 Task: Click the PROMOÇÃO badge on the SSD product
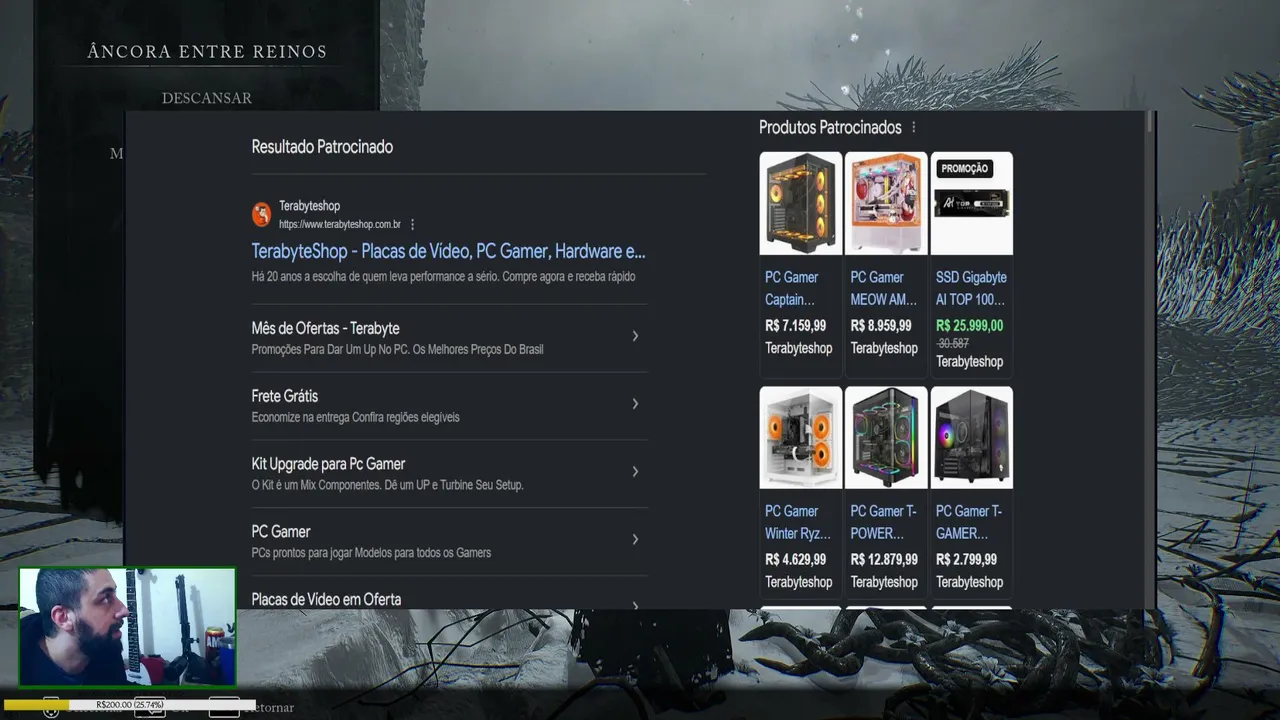click(x=965, y=168)
